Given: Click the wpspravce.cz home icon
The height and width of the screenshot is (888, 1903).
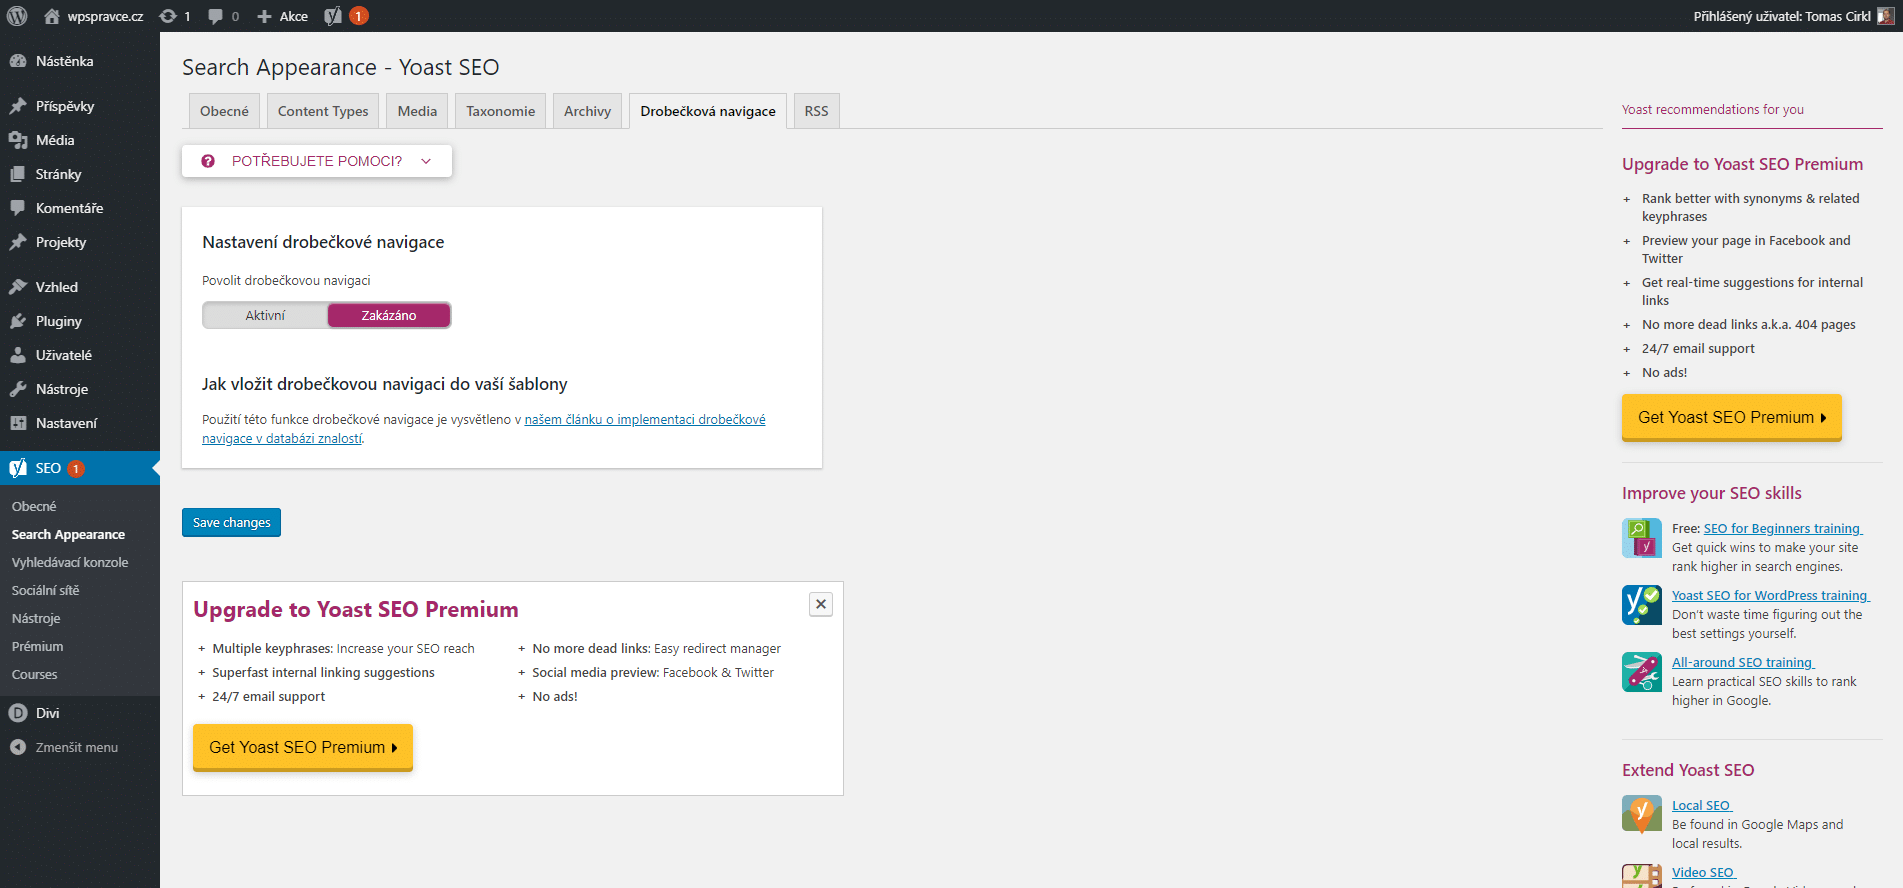Looking at the screenshot, I should [x=52, y=16].
